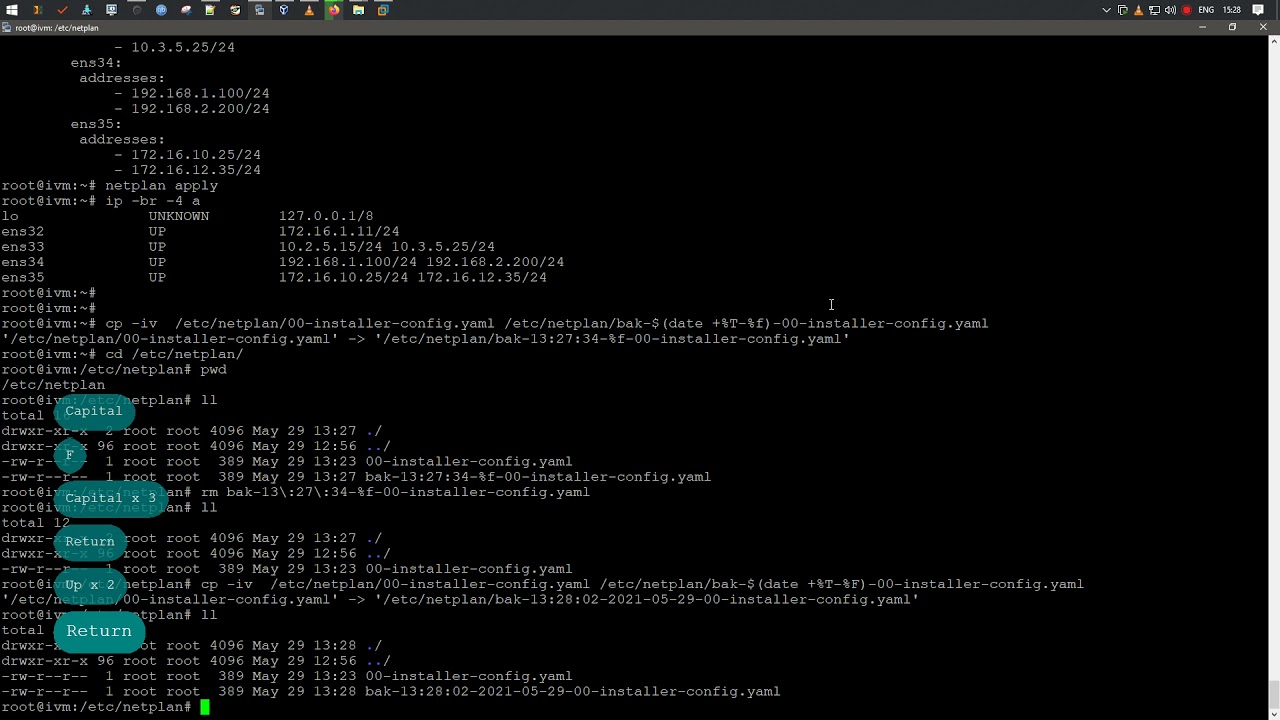Screen dimensions: 1280x720
Task: Click the orange bracket taskbar icon next to Start
Action: coord(37,10)
